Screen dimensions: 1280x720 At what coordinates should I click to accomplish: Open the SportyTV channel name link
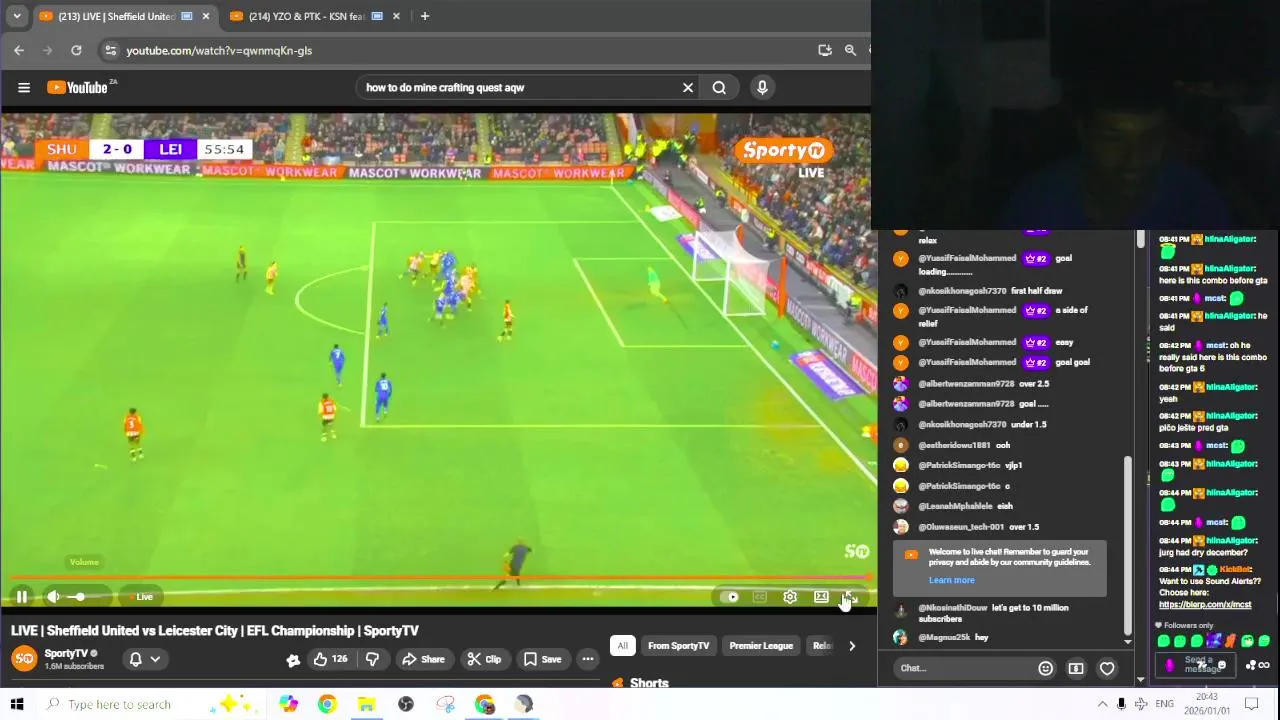66,653
